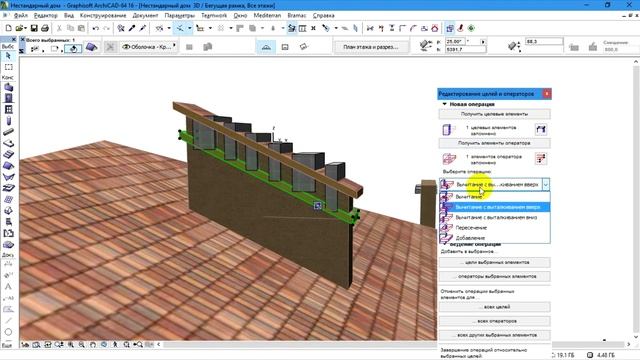Select the Door tool in toolbox

8,98
